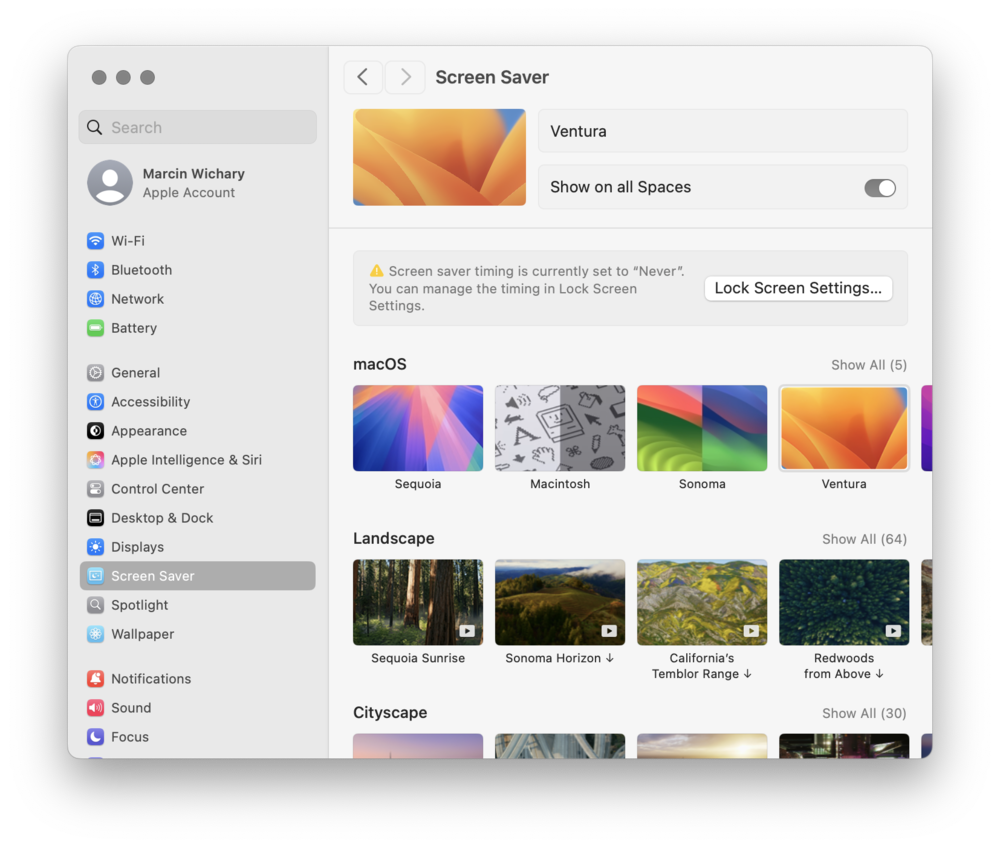1000x848 pixels.
Task: Click the Screen Saver sidebar icon
Action: [x=95, y=576]
